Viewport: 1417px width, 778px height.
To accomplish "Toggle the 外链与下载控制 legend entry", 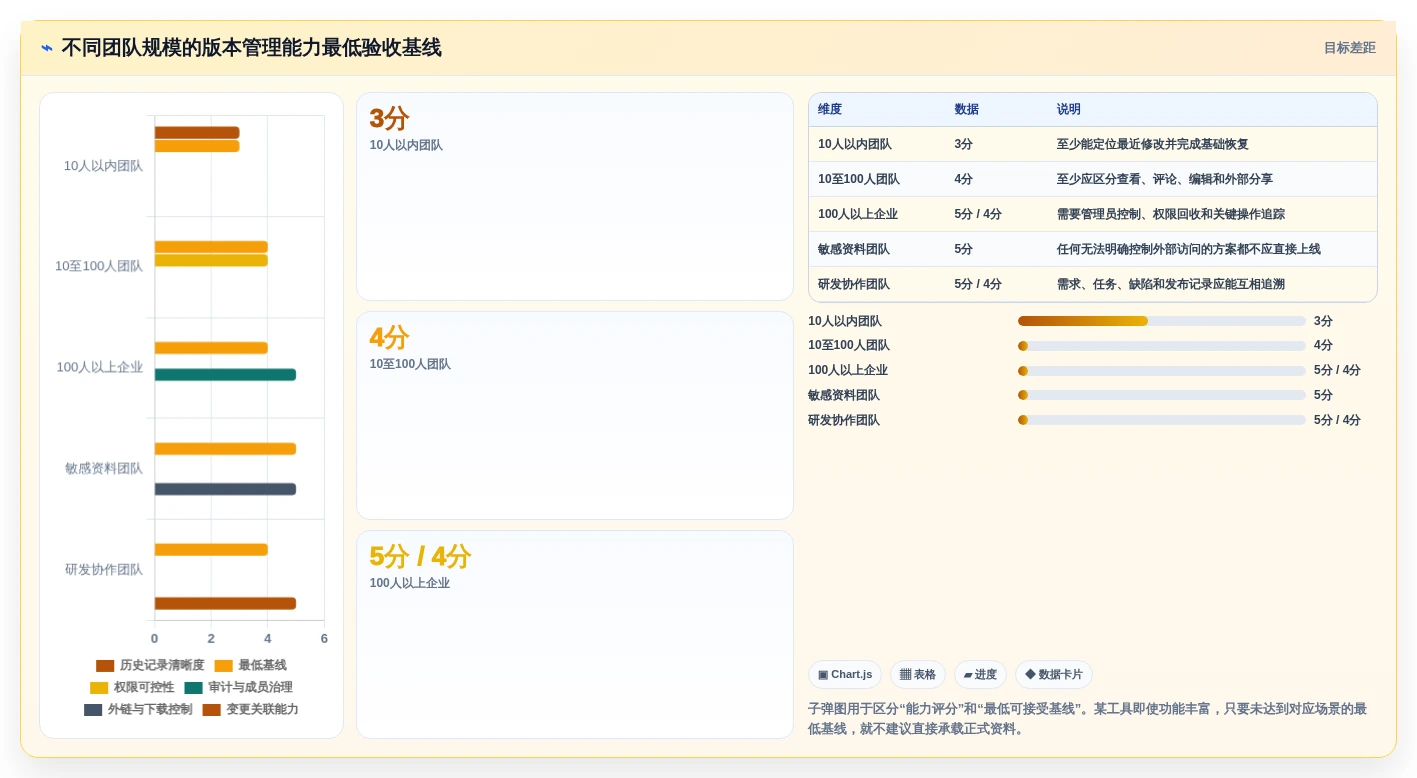I will tap(138, 710).
